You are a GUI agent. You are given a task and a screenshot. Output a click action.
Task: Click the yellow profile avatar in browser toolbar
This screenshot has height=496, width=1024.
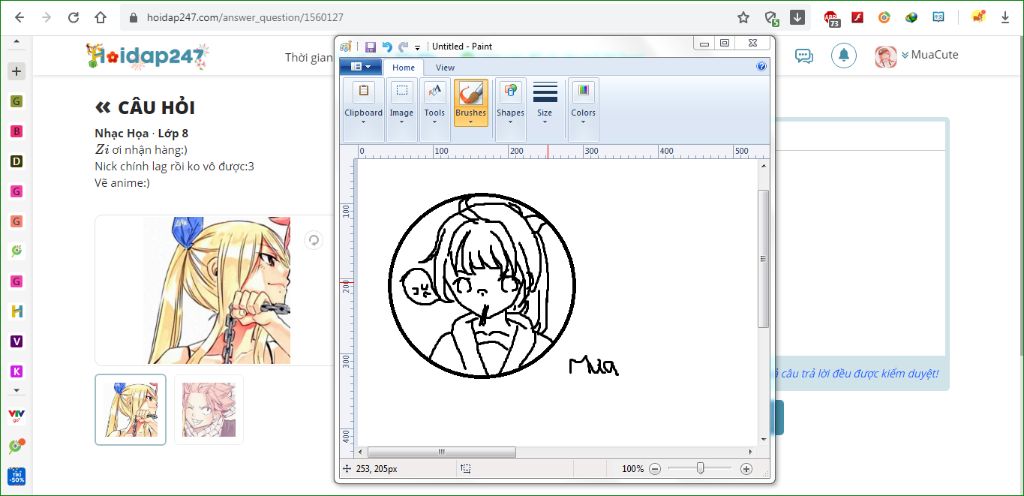[x=978, y=18]
